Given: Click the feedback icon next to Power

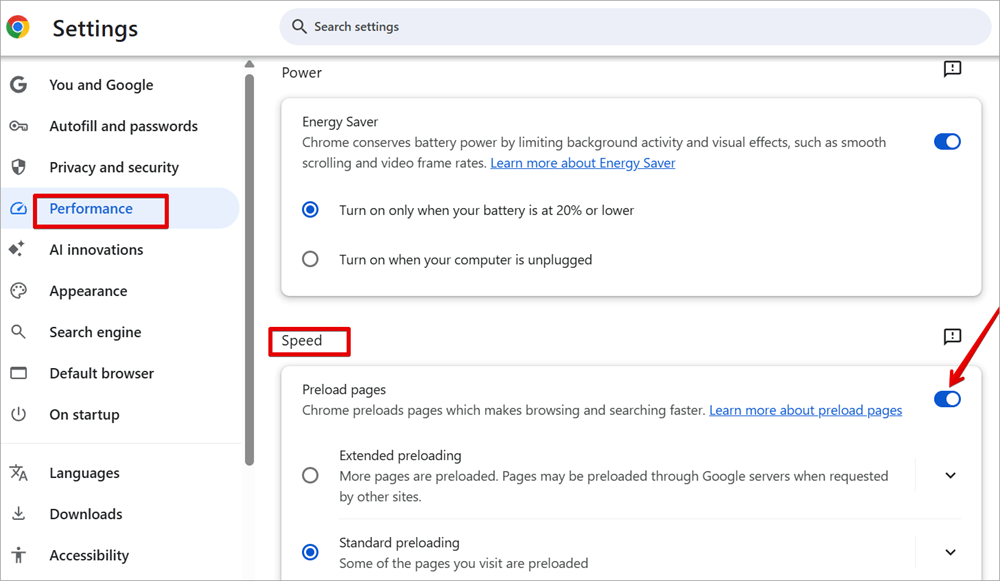Looking at the screenshot, I should coord(951,69).
